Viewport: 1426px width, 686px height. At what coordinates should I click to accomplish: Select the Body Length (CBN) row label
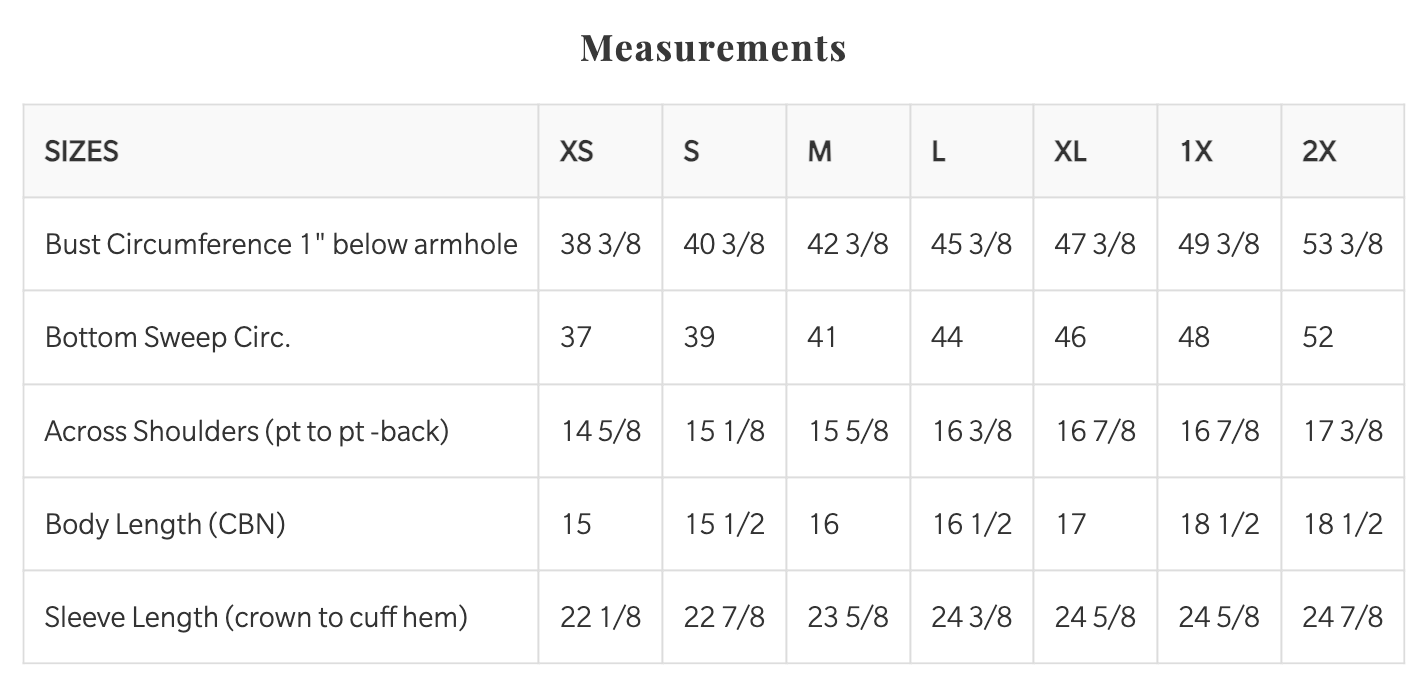(x=165, y=524)
